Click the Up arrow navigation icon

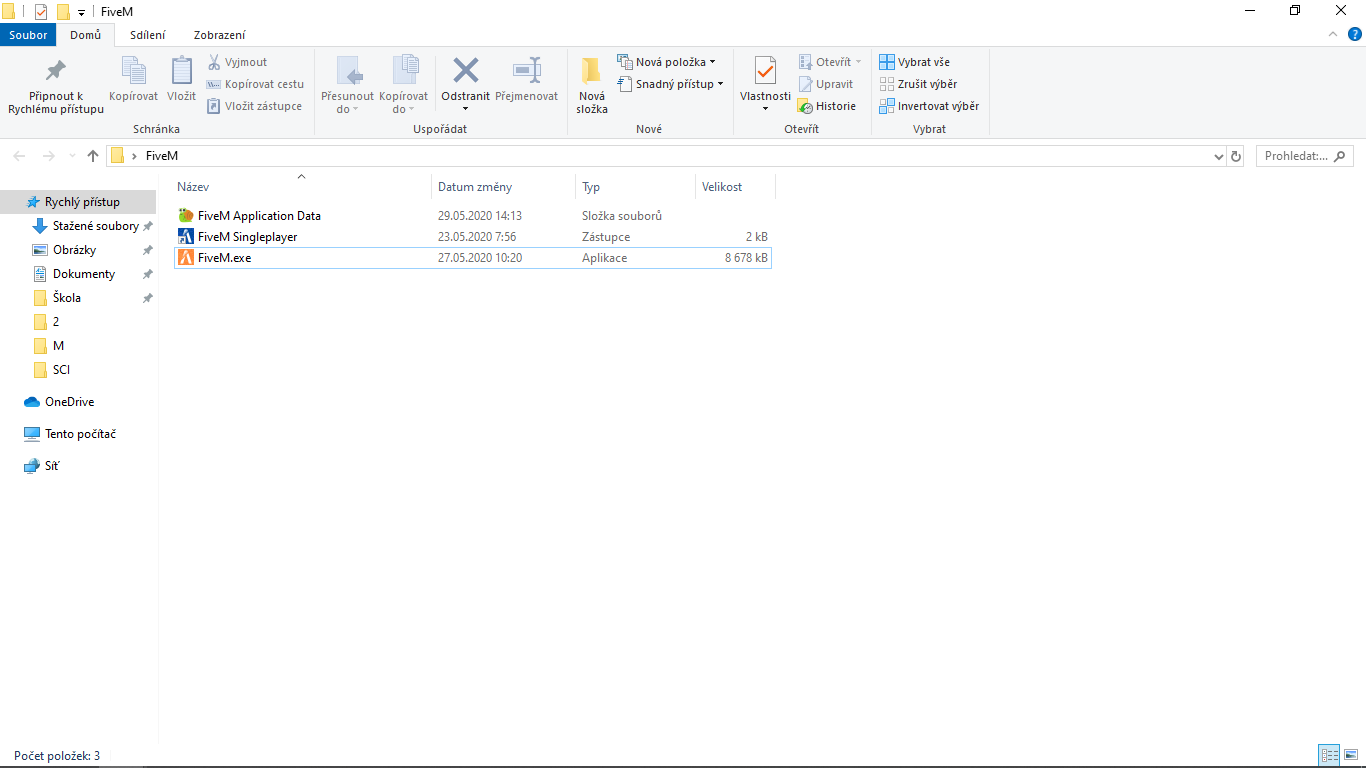pyautogui.click(x=93, y=156)
